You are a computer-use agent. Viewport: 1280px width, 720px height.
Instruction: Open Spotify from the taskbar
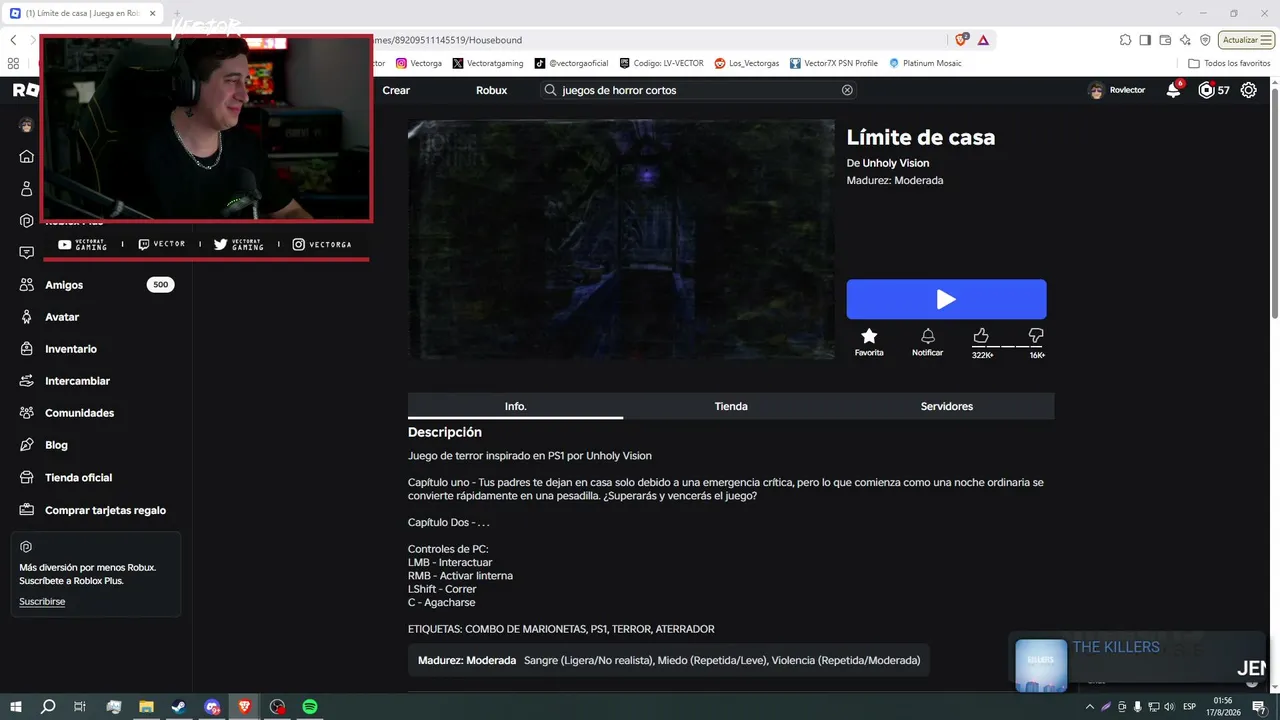[310, 707]
